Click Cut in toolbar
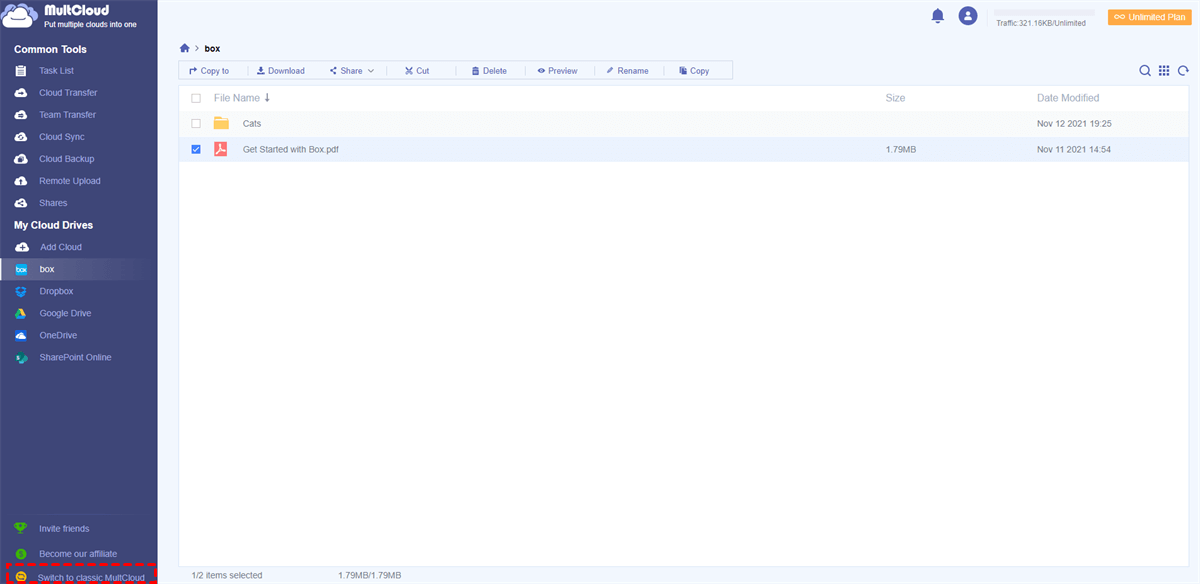The image size is (1200, 584). [x=417, y=71]
